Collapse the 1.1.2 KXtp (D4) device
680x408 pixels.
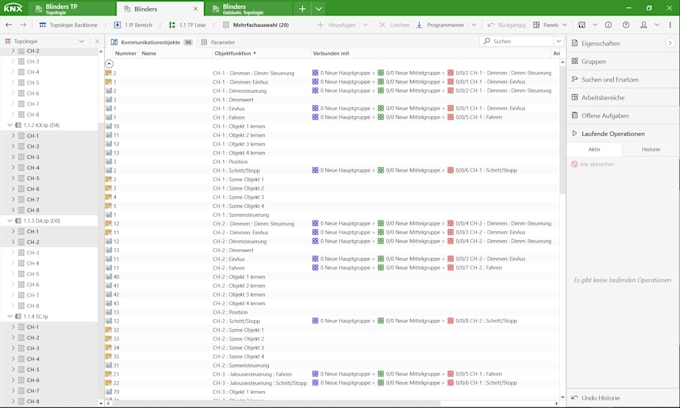pos(10,125)
